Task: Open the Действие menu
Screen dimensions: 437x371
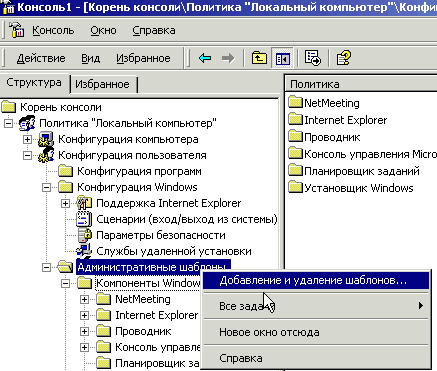Action: coord(41,58)
